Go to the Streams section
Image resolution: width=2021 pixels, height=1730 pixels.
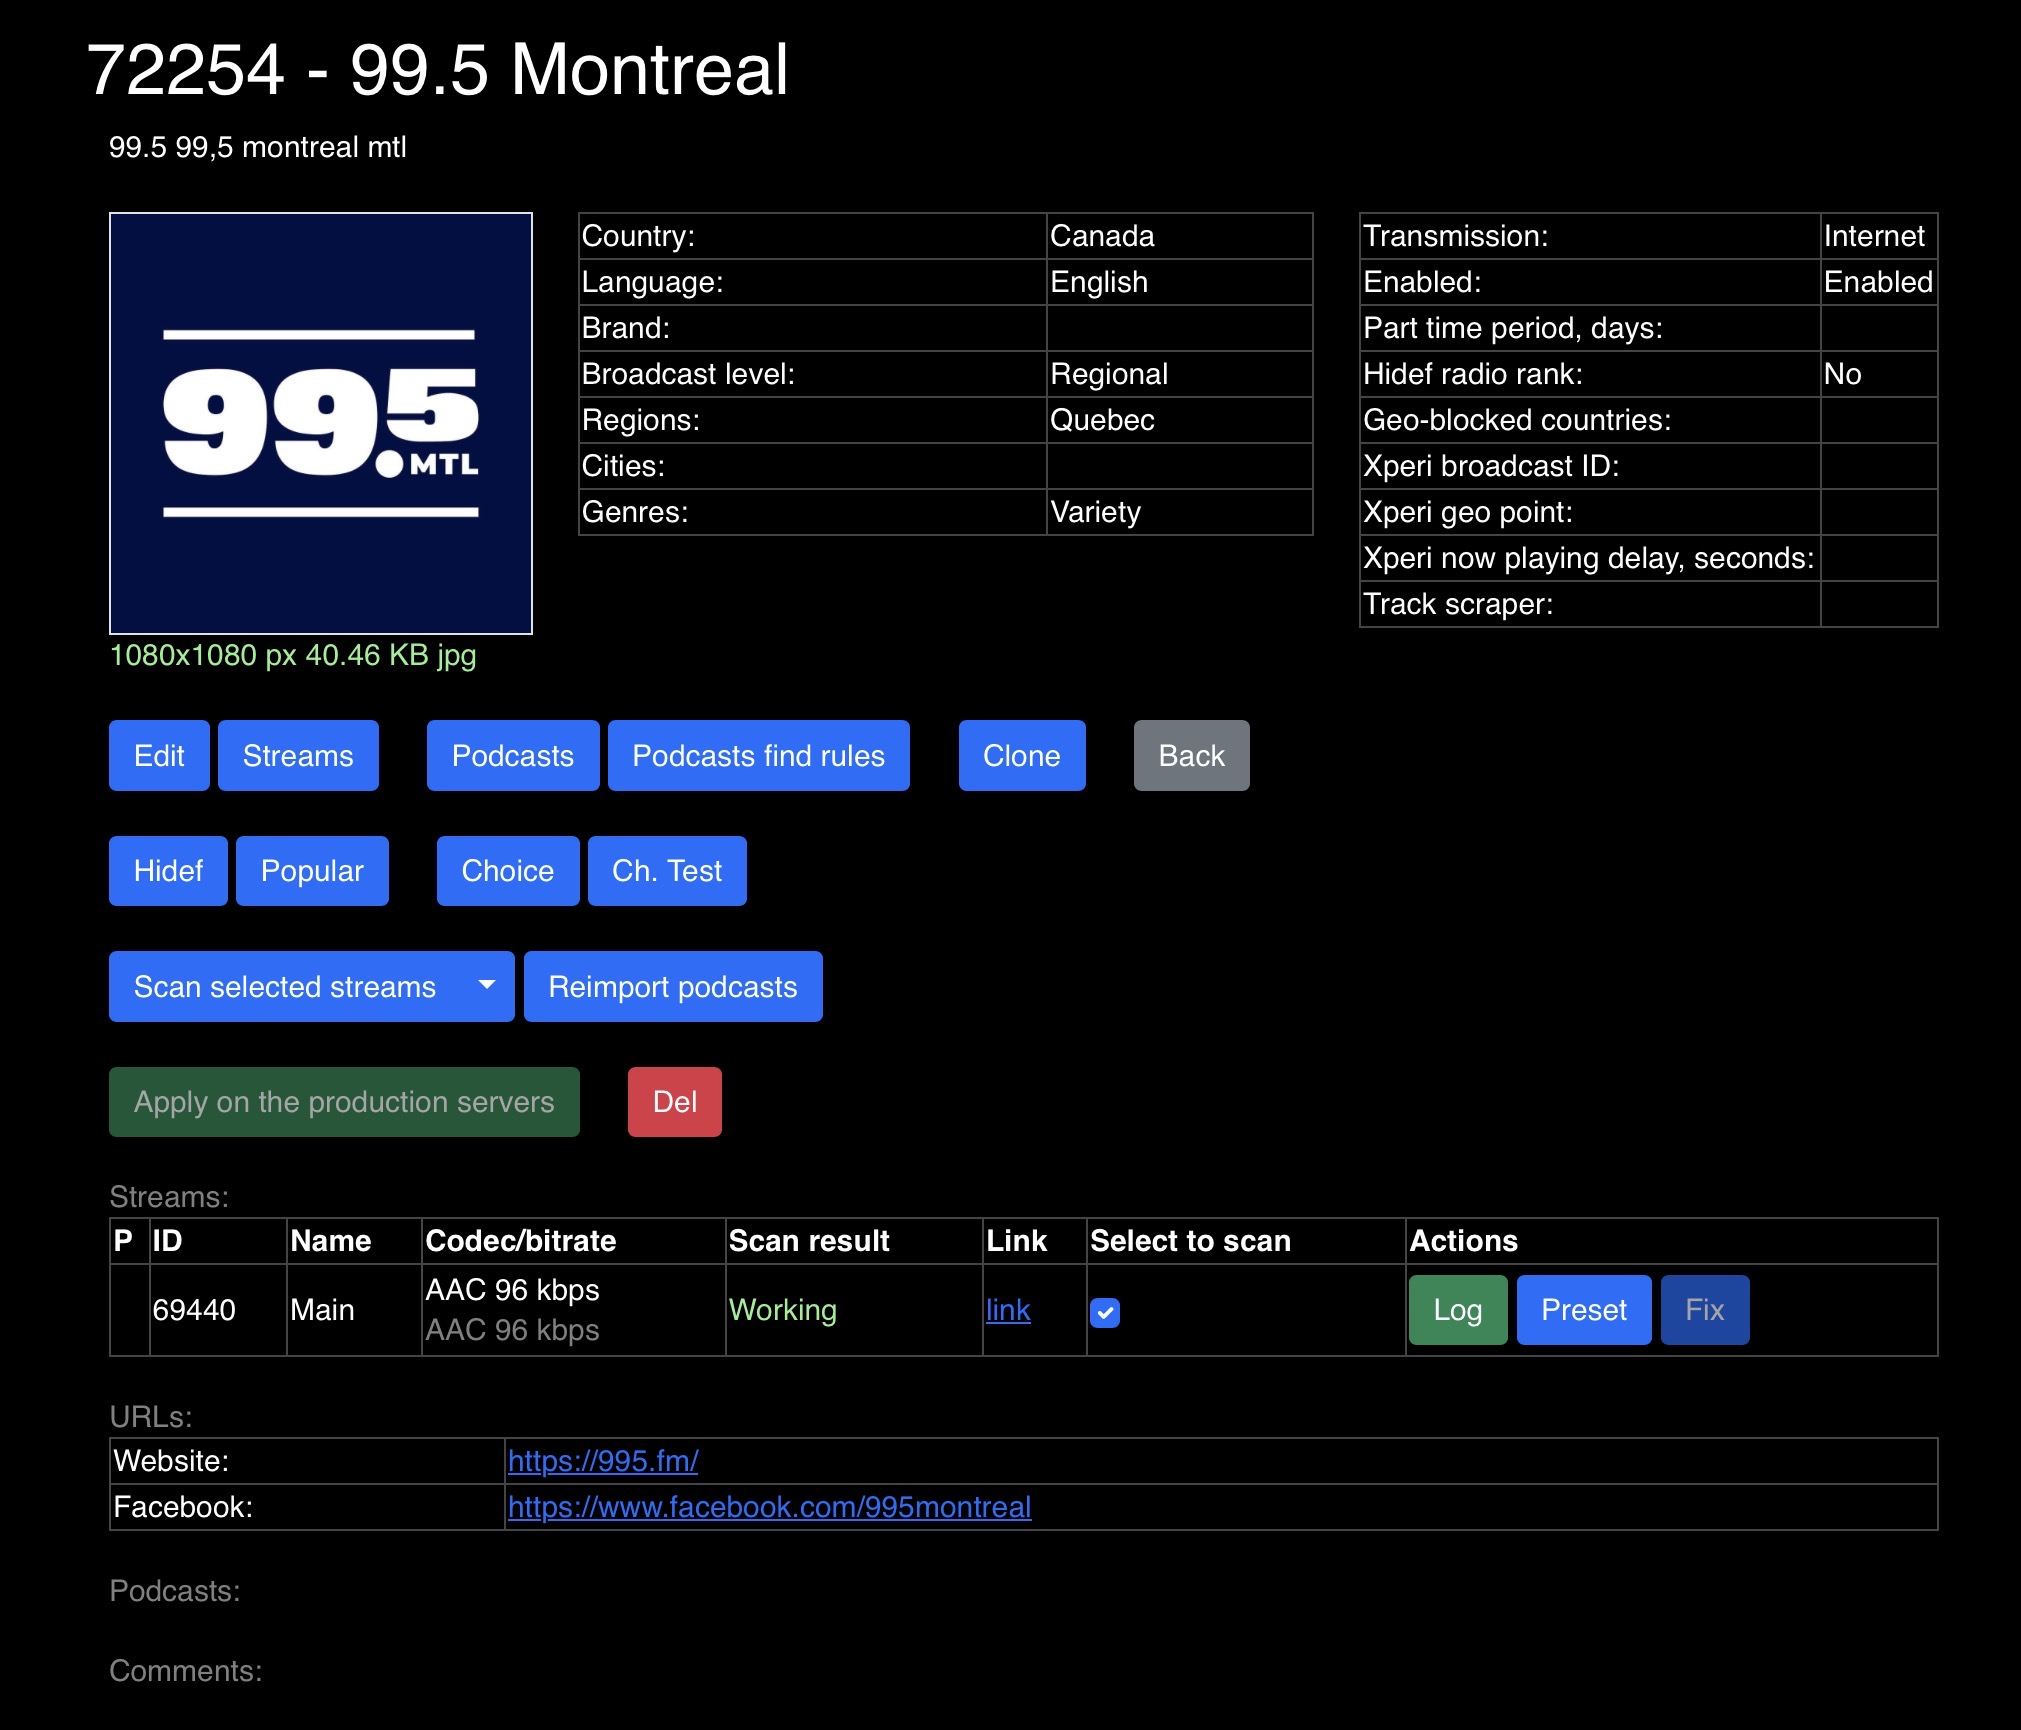[x=298, y=756]
